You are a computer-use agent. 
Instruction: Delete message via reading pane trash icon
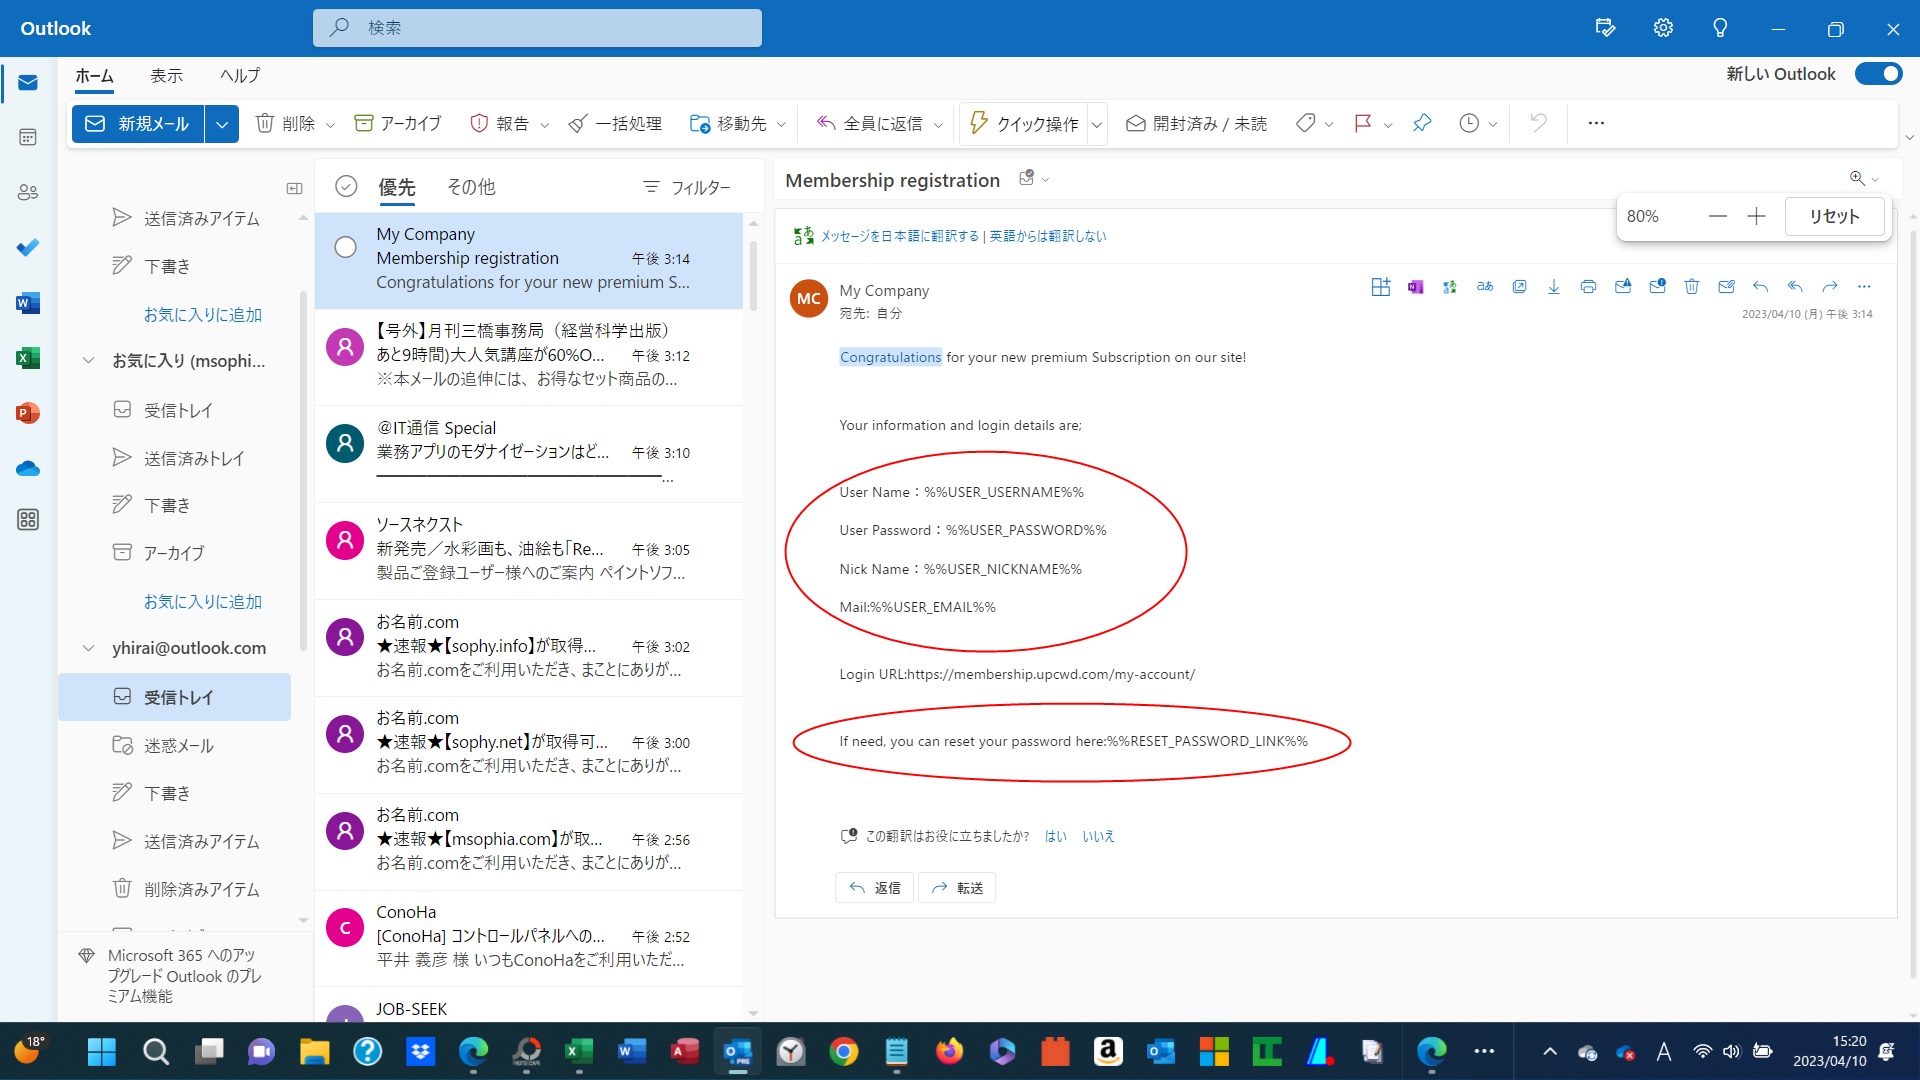pos(1692,287)
